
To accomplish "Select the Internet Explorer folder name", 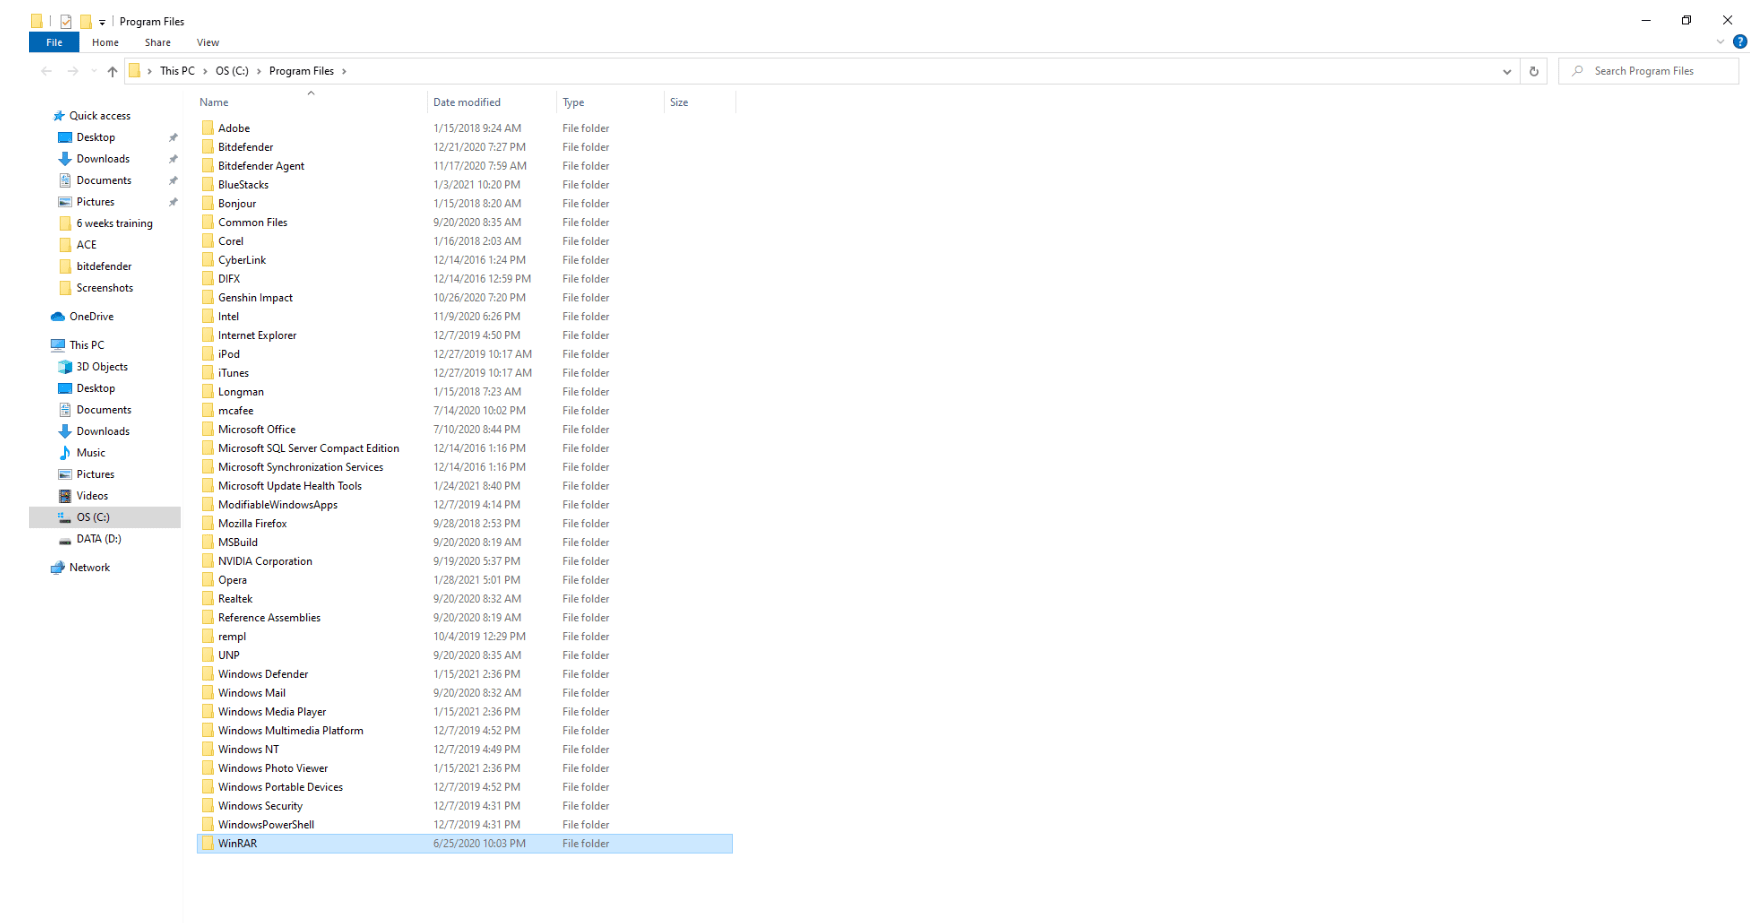I will [x=257, y=336].
